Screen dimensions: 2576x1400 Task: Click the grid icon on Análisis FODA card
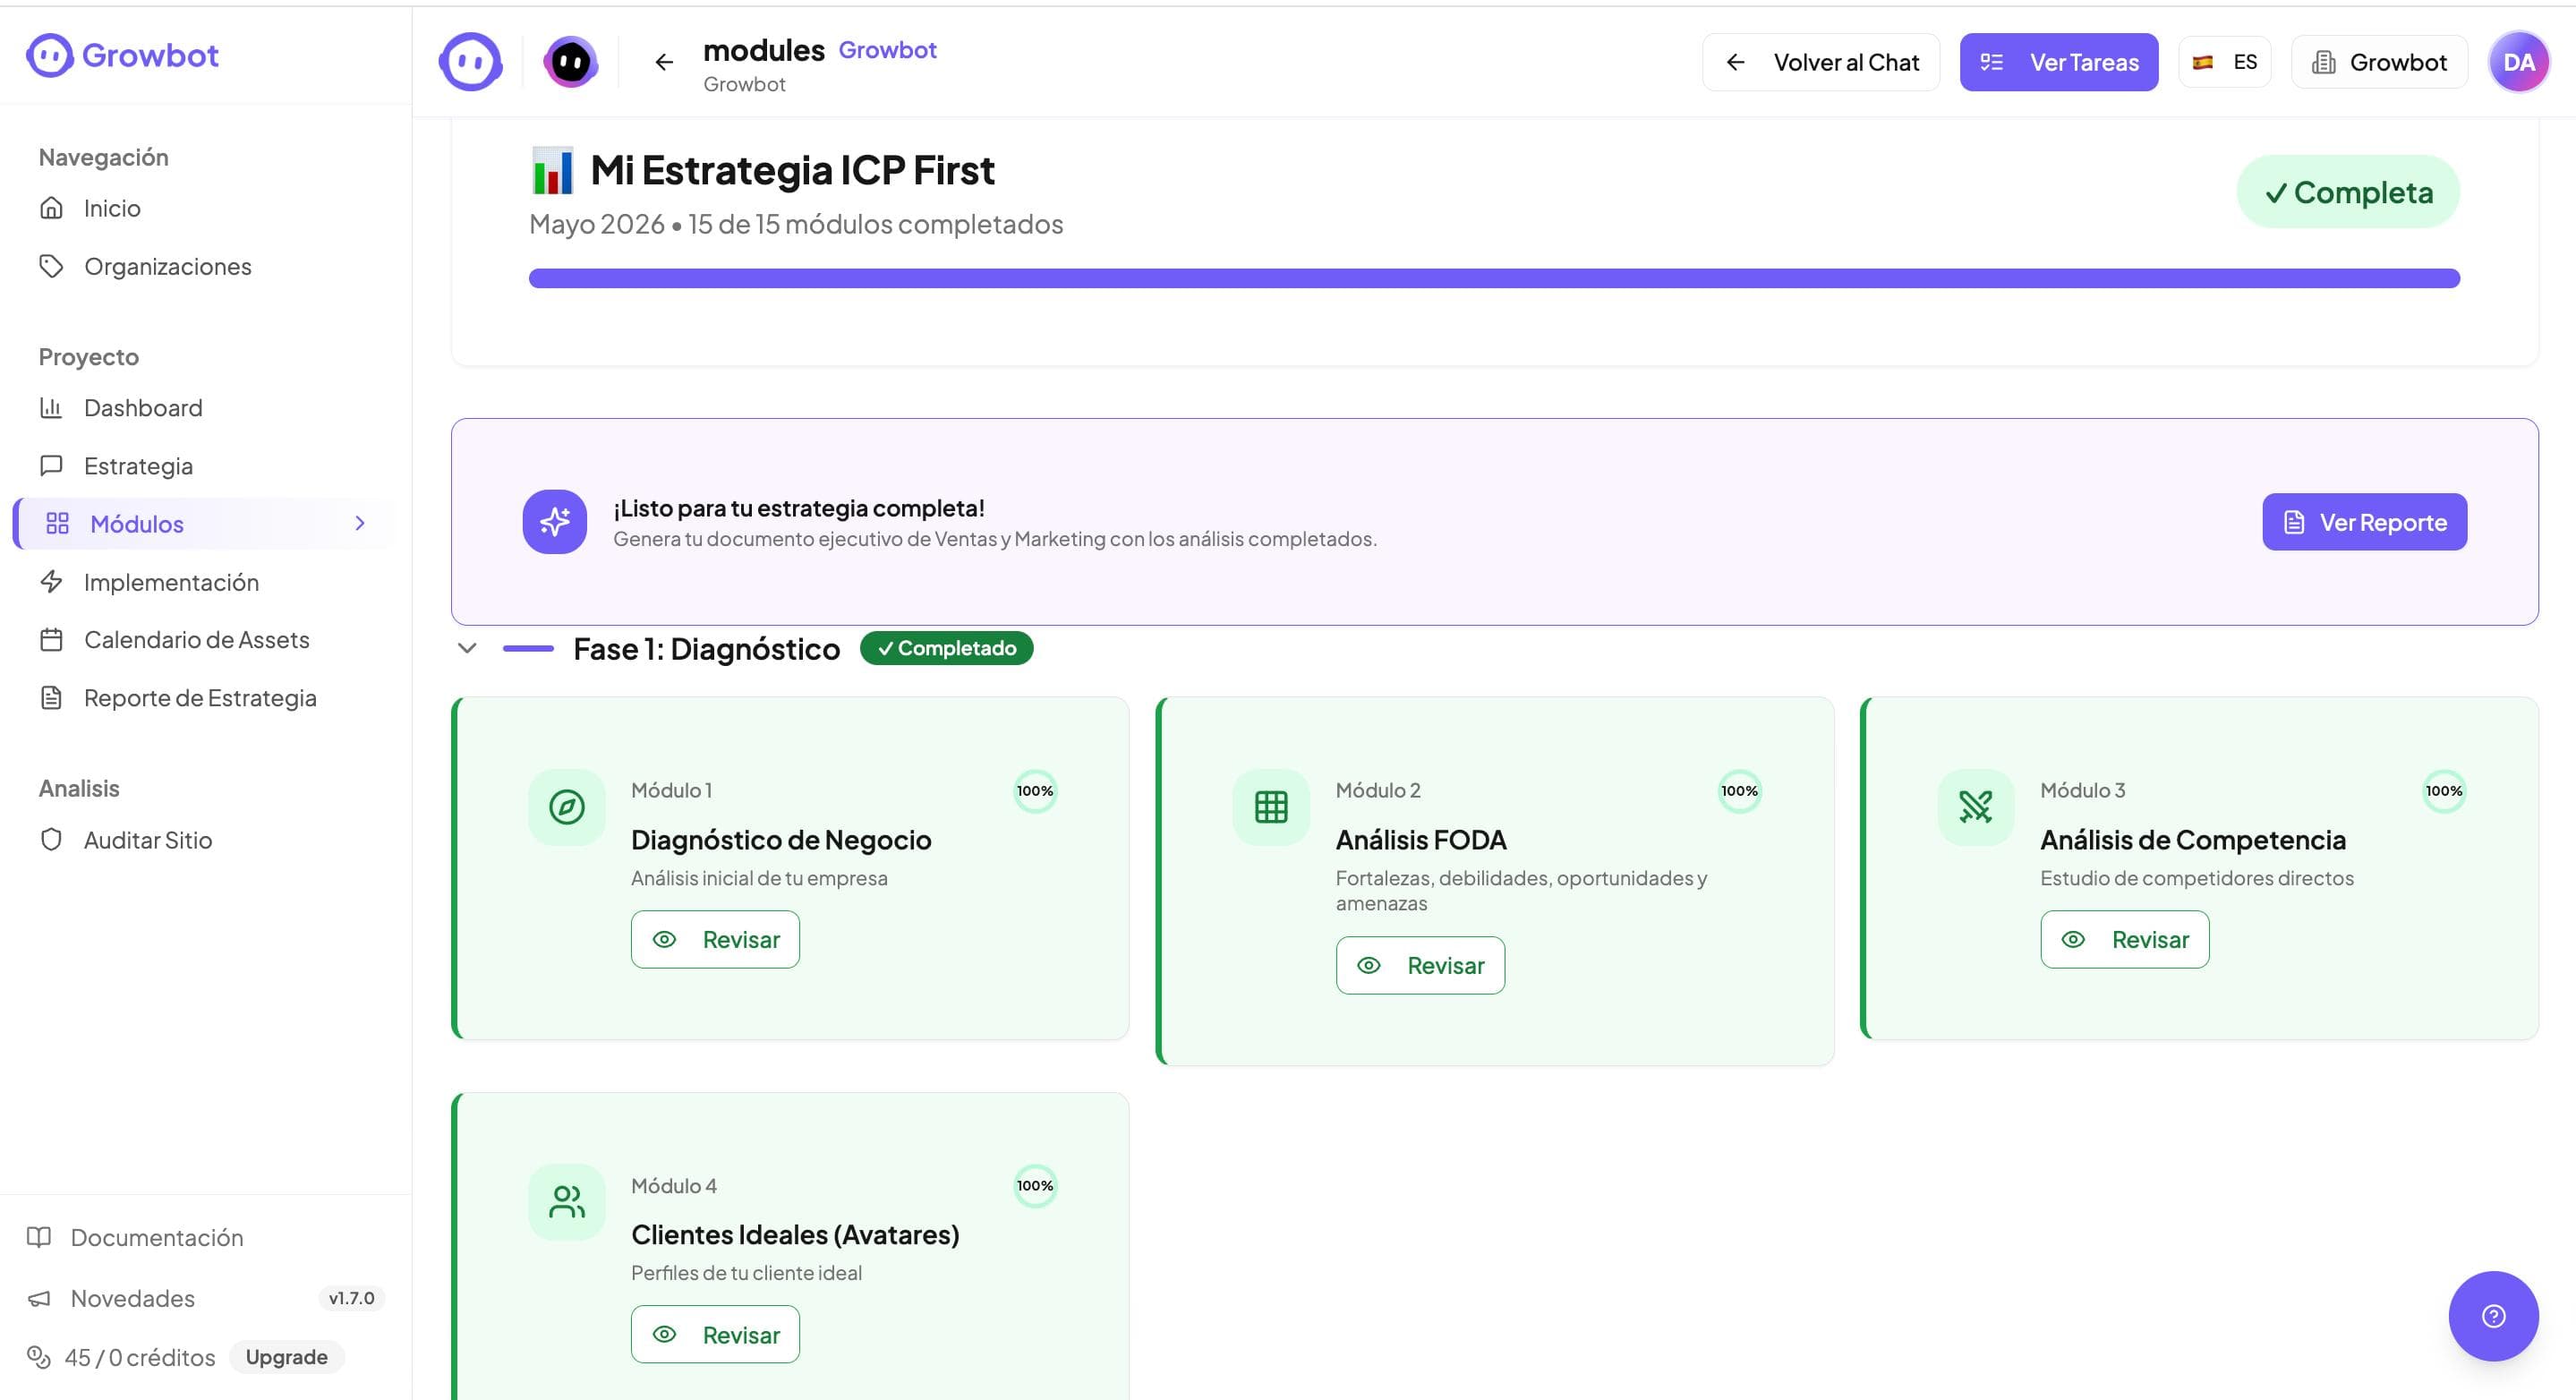pos(1271,807)
